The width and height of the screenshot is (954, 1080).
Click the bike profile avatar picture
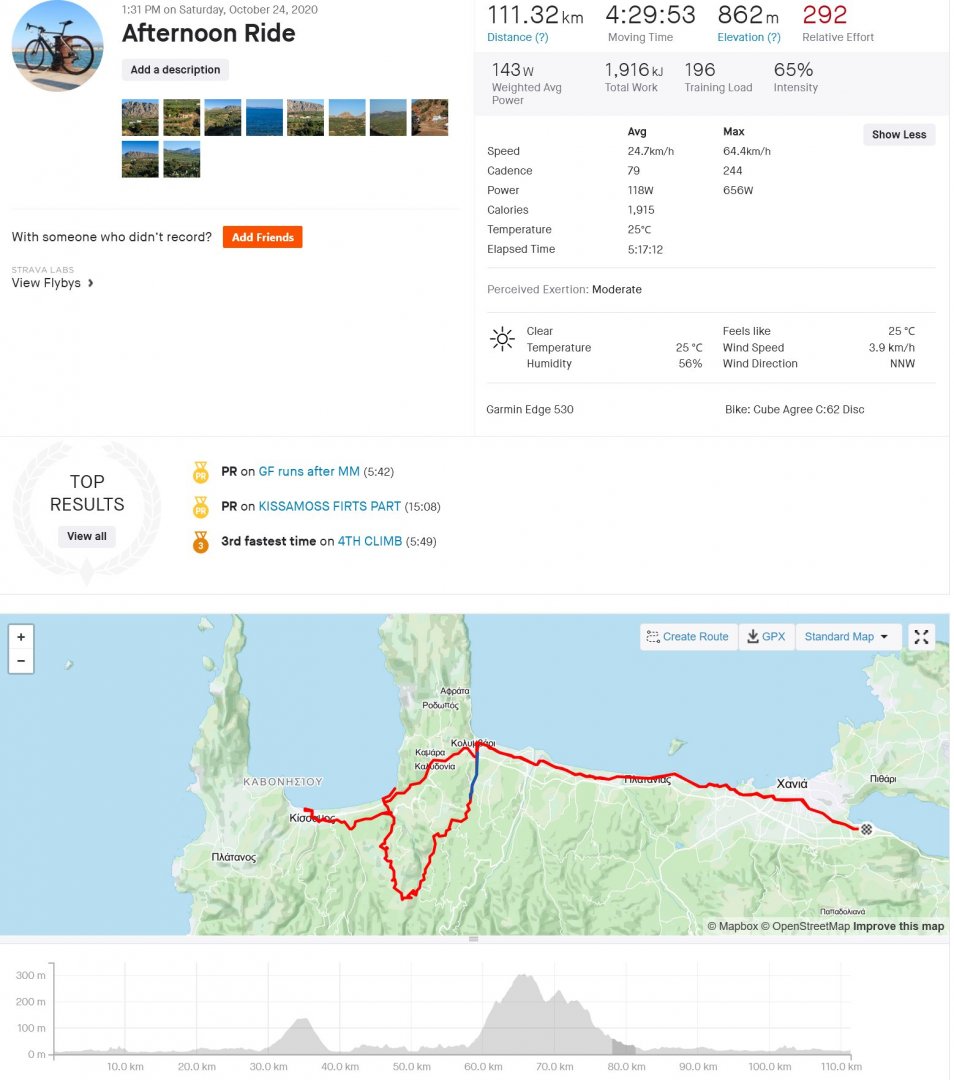[x=57, y=46]
